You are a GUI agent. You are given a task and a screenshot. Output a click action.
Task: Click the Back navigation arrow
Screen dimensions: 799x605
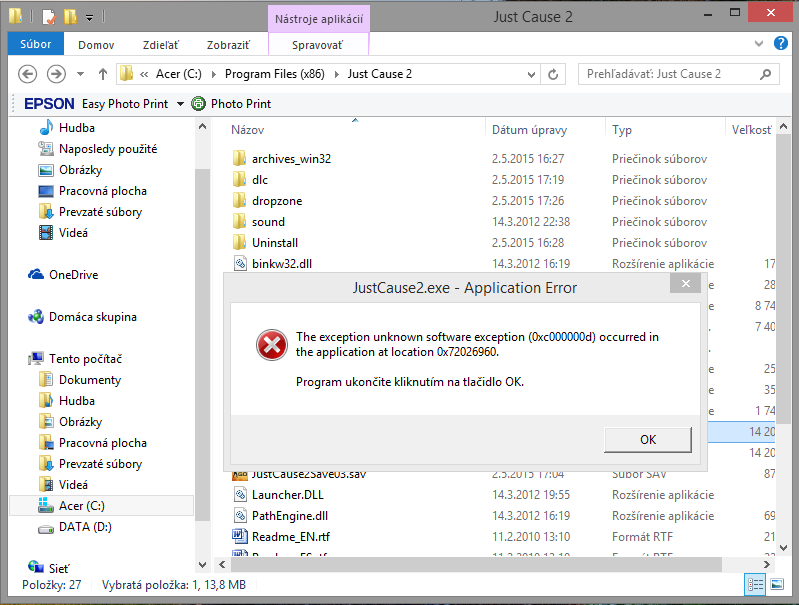coord(28,74)
